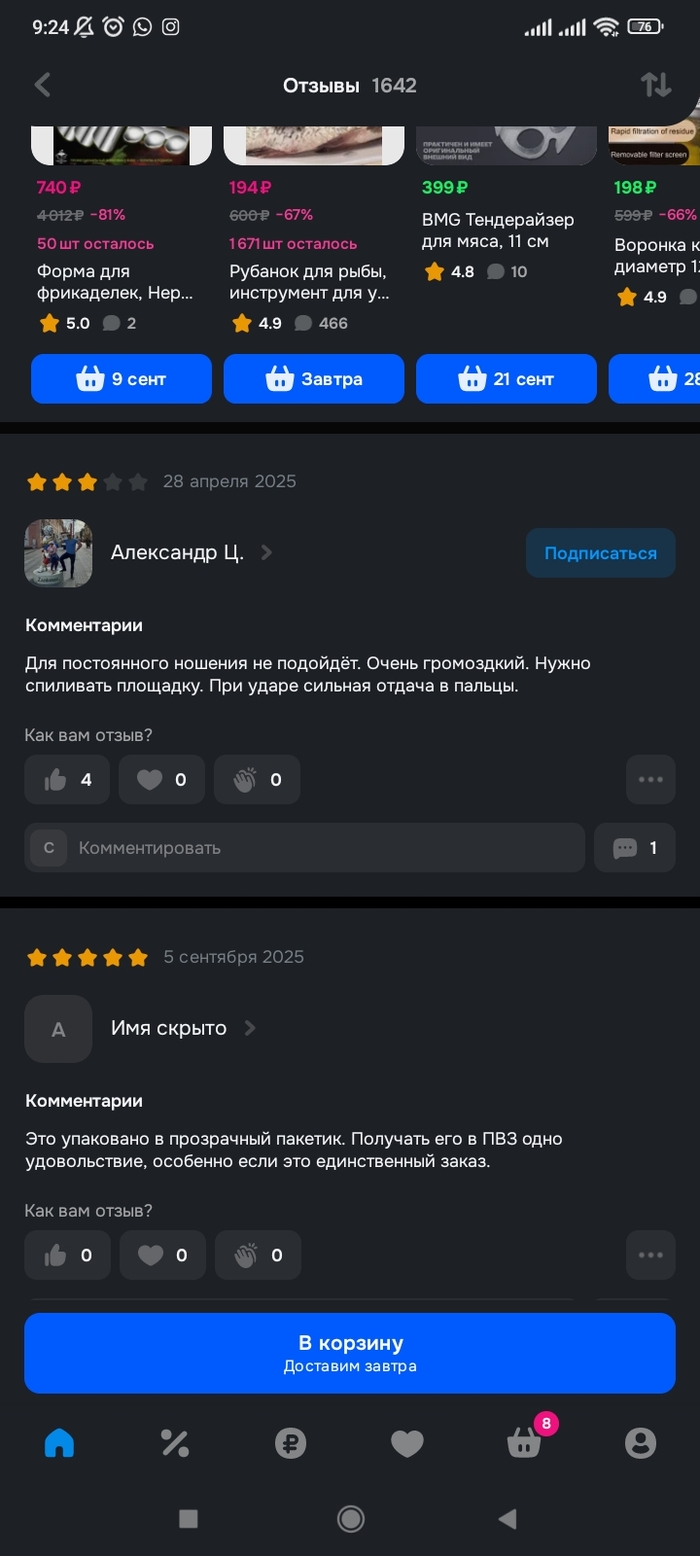Open favorites heart tab
The height and width of the screenshot is (1556, 700).
click(407, 1442)
